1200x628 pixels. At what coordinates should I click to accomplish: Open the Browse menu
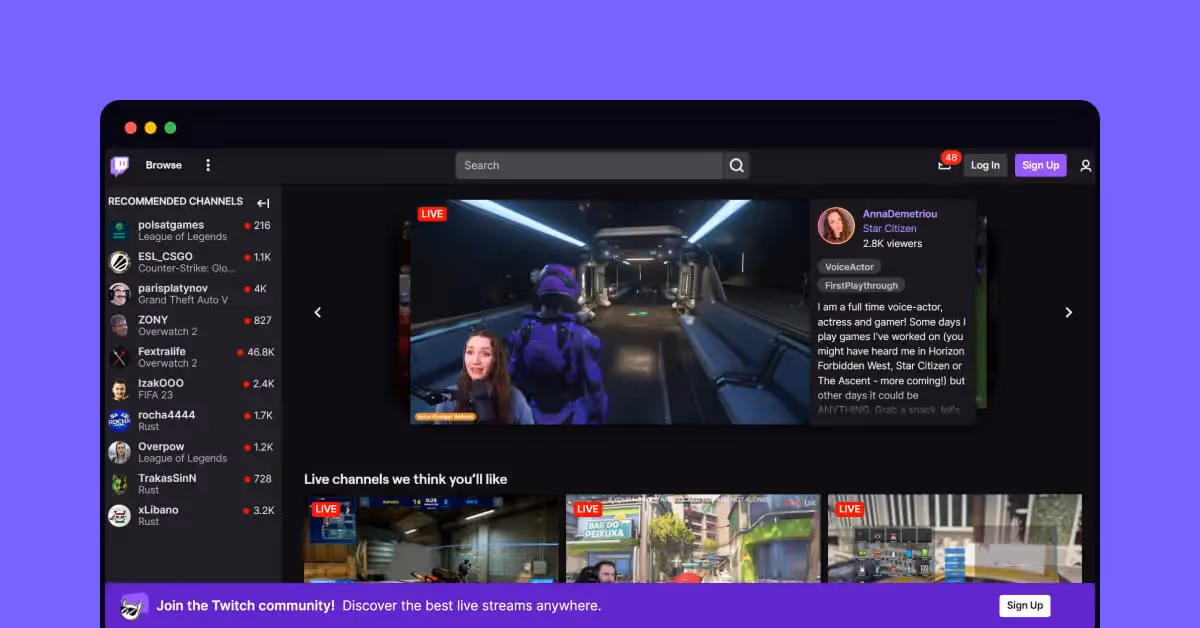(163, 165)
